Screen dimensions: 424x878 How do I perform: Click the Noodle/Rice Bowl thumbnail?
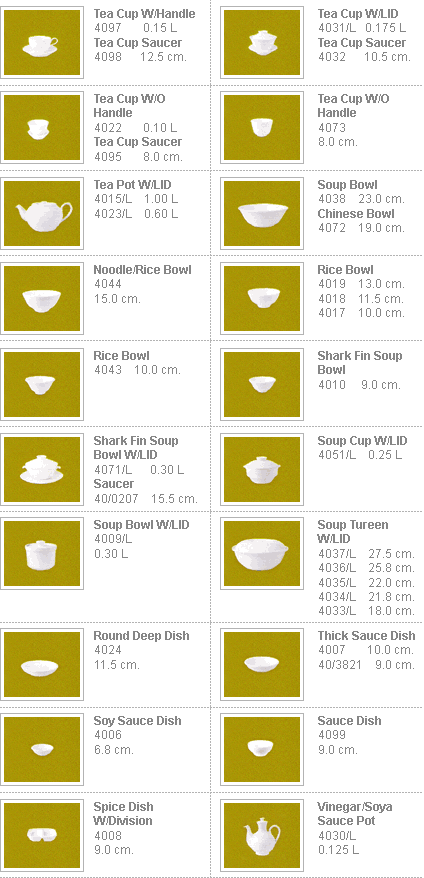(42, 298)
